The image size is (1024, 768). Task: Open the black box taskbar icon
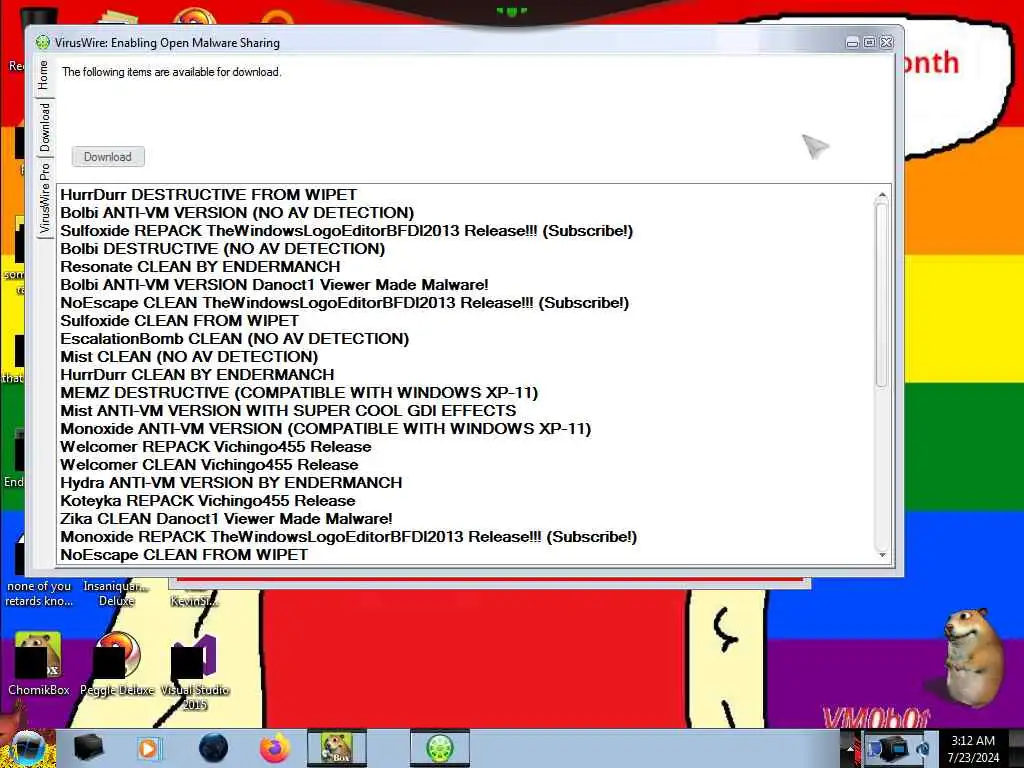tap(88, 748)
